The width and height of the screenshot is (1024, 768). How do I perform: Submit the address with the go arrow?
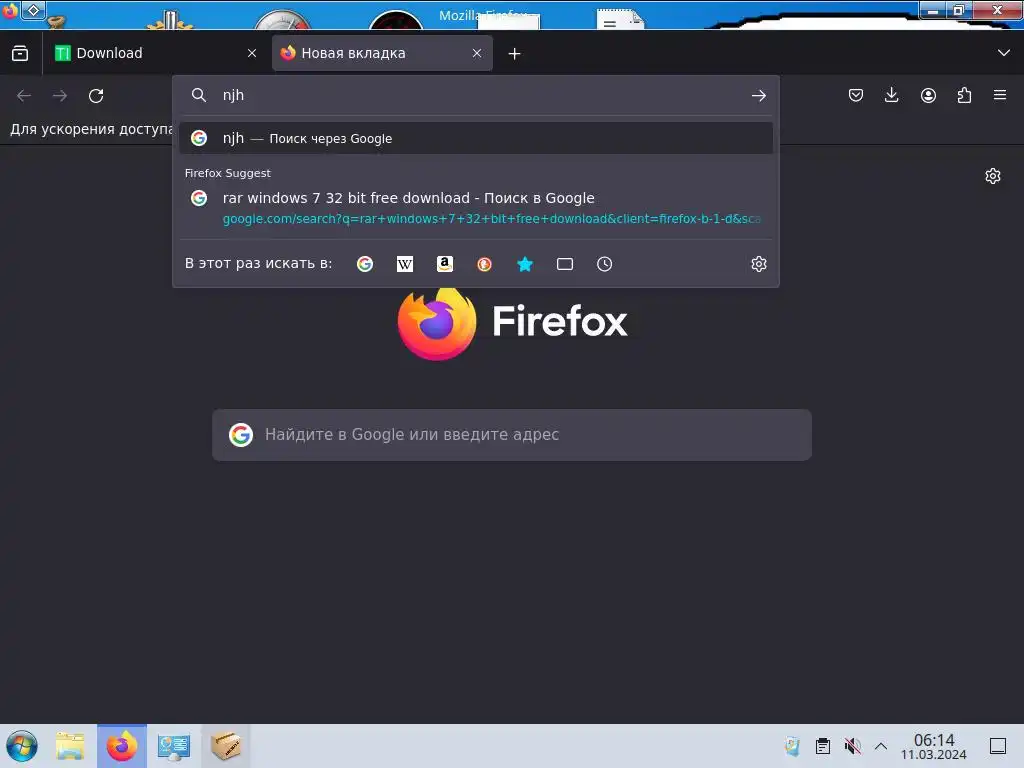(758, 96)
